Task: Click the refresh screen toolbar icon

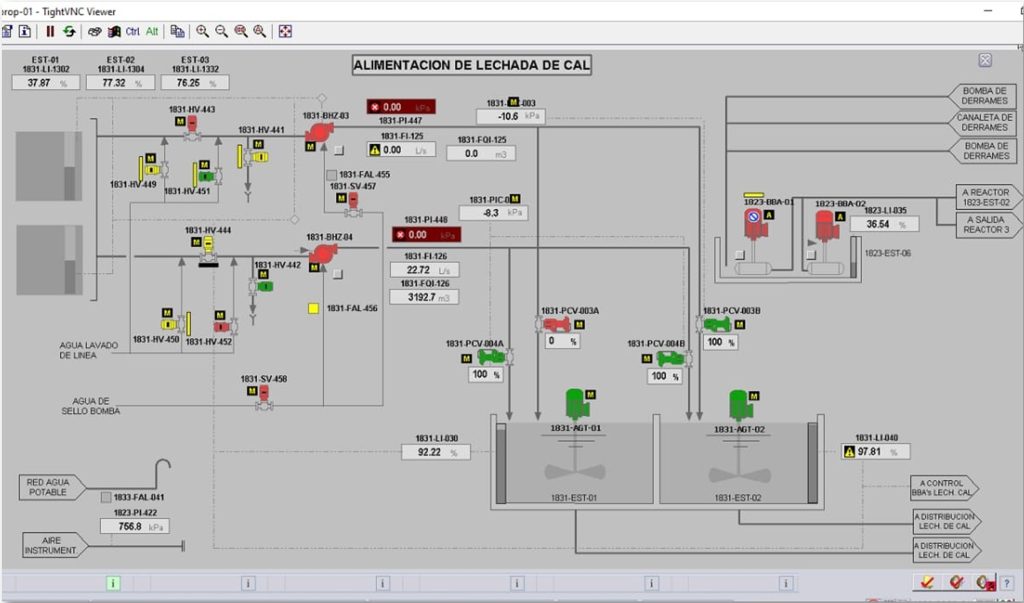Action: pyautogui.click(x=69, y=31)
